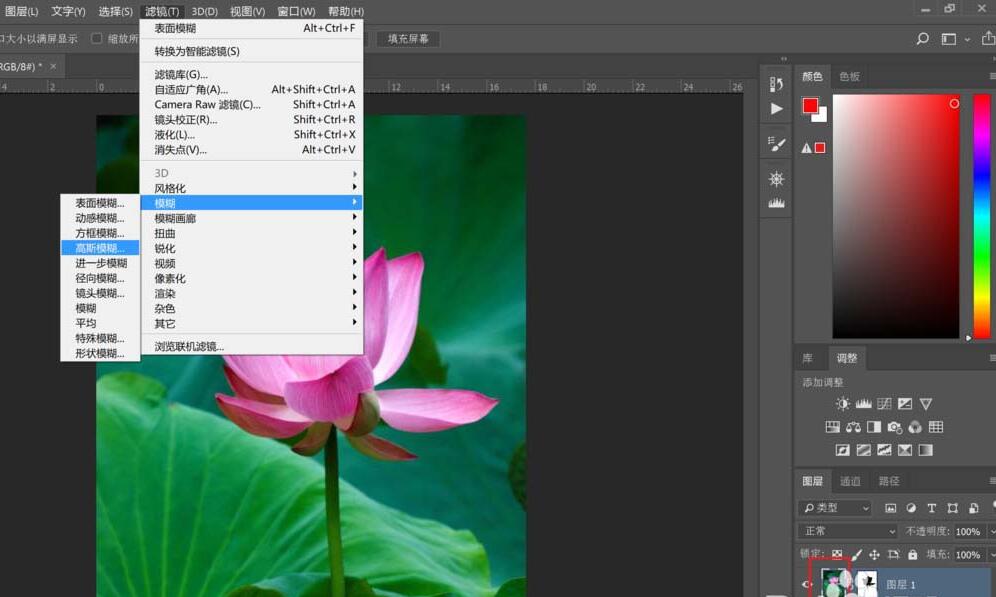Enable the 缩放所有窗口 checkbox
The image size is (996, 597).
coord(97,39)
